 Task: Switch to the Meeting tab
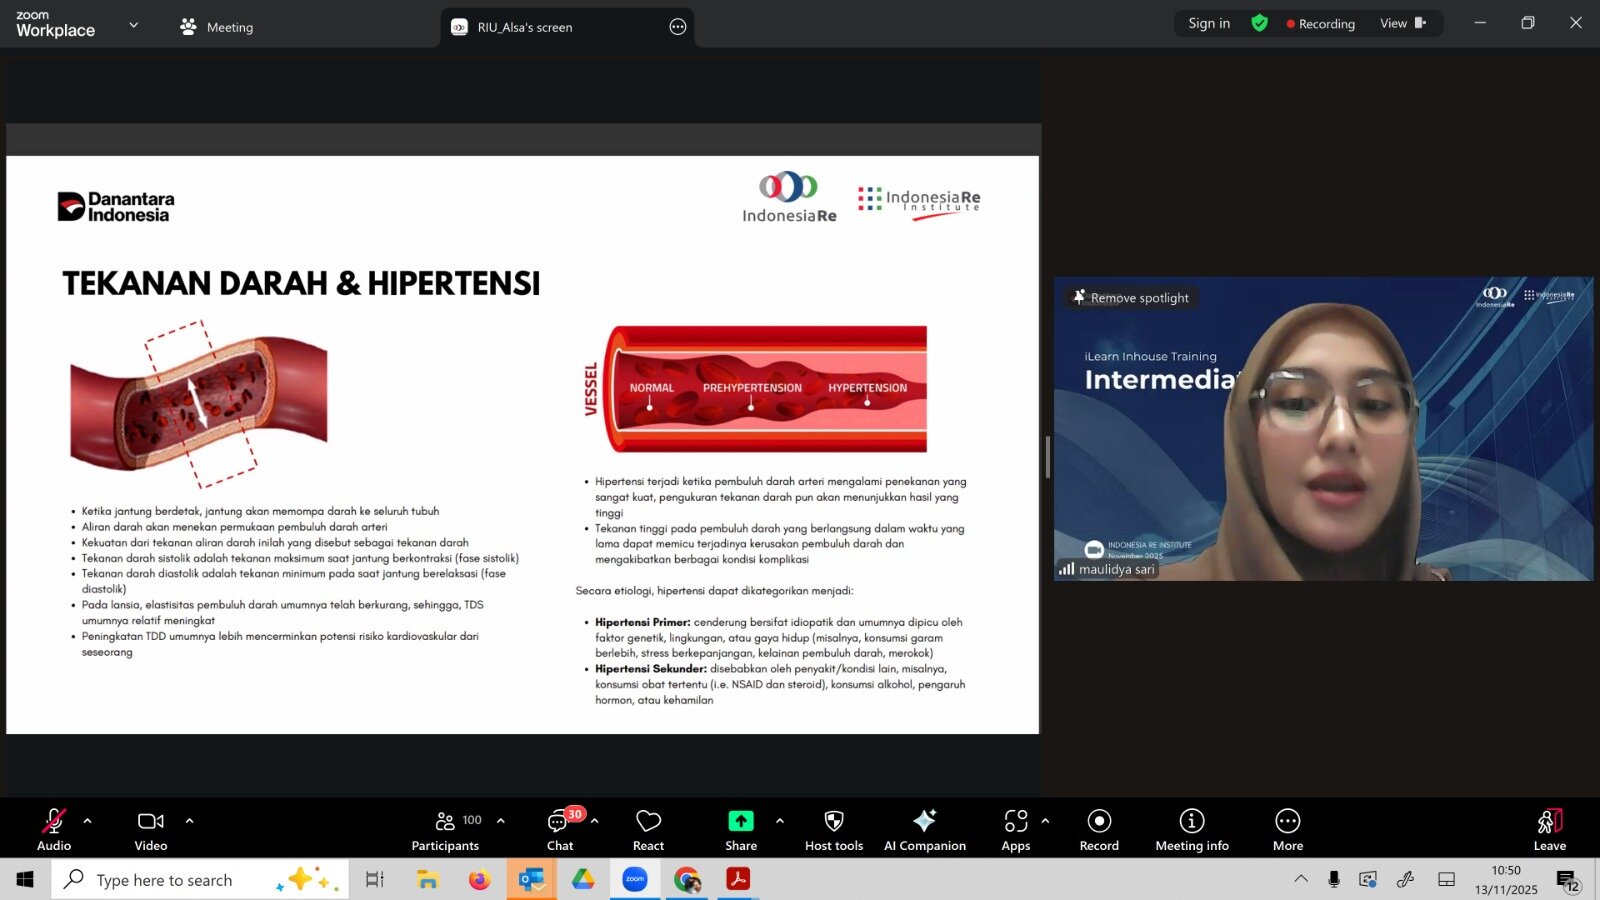tap(217, 27)
